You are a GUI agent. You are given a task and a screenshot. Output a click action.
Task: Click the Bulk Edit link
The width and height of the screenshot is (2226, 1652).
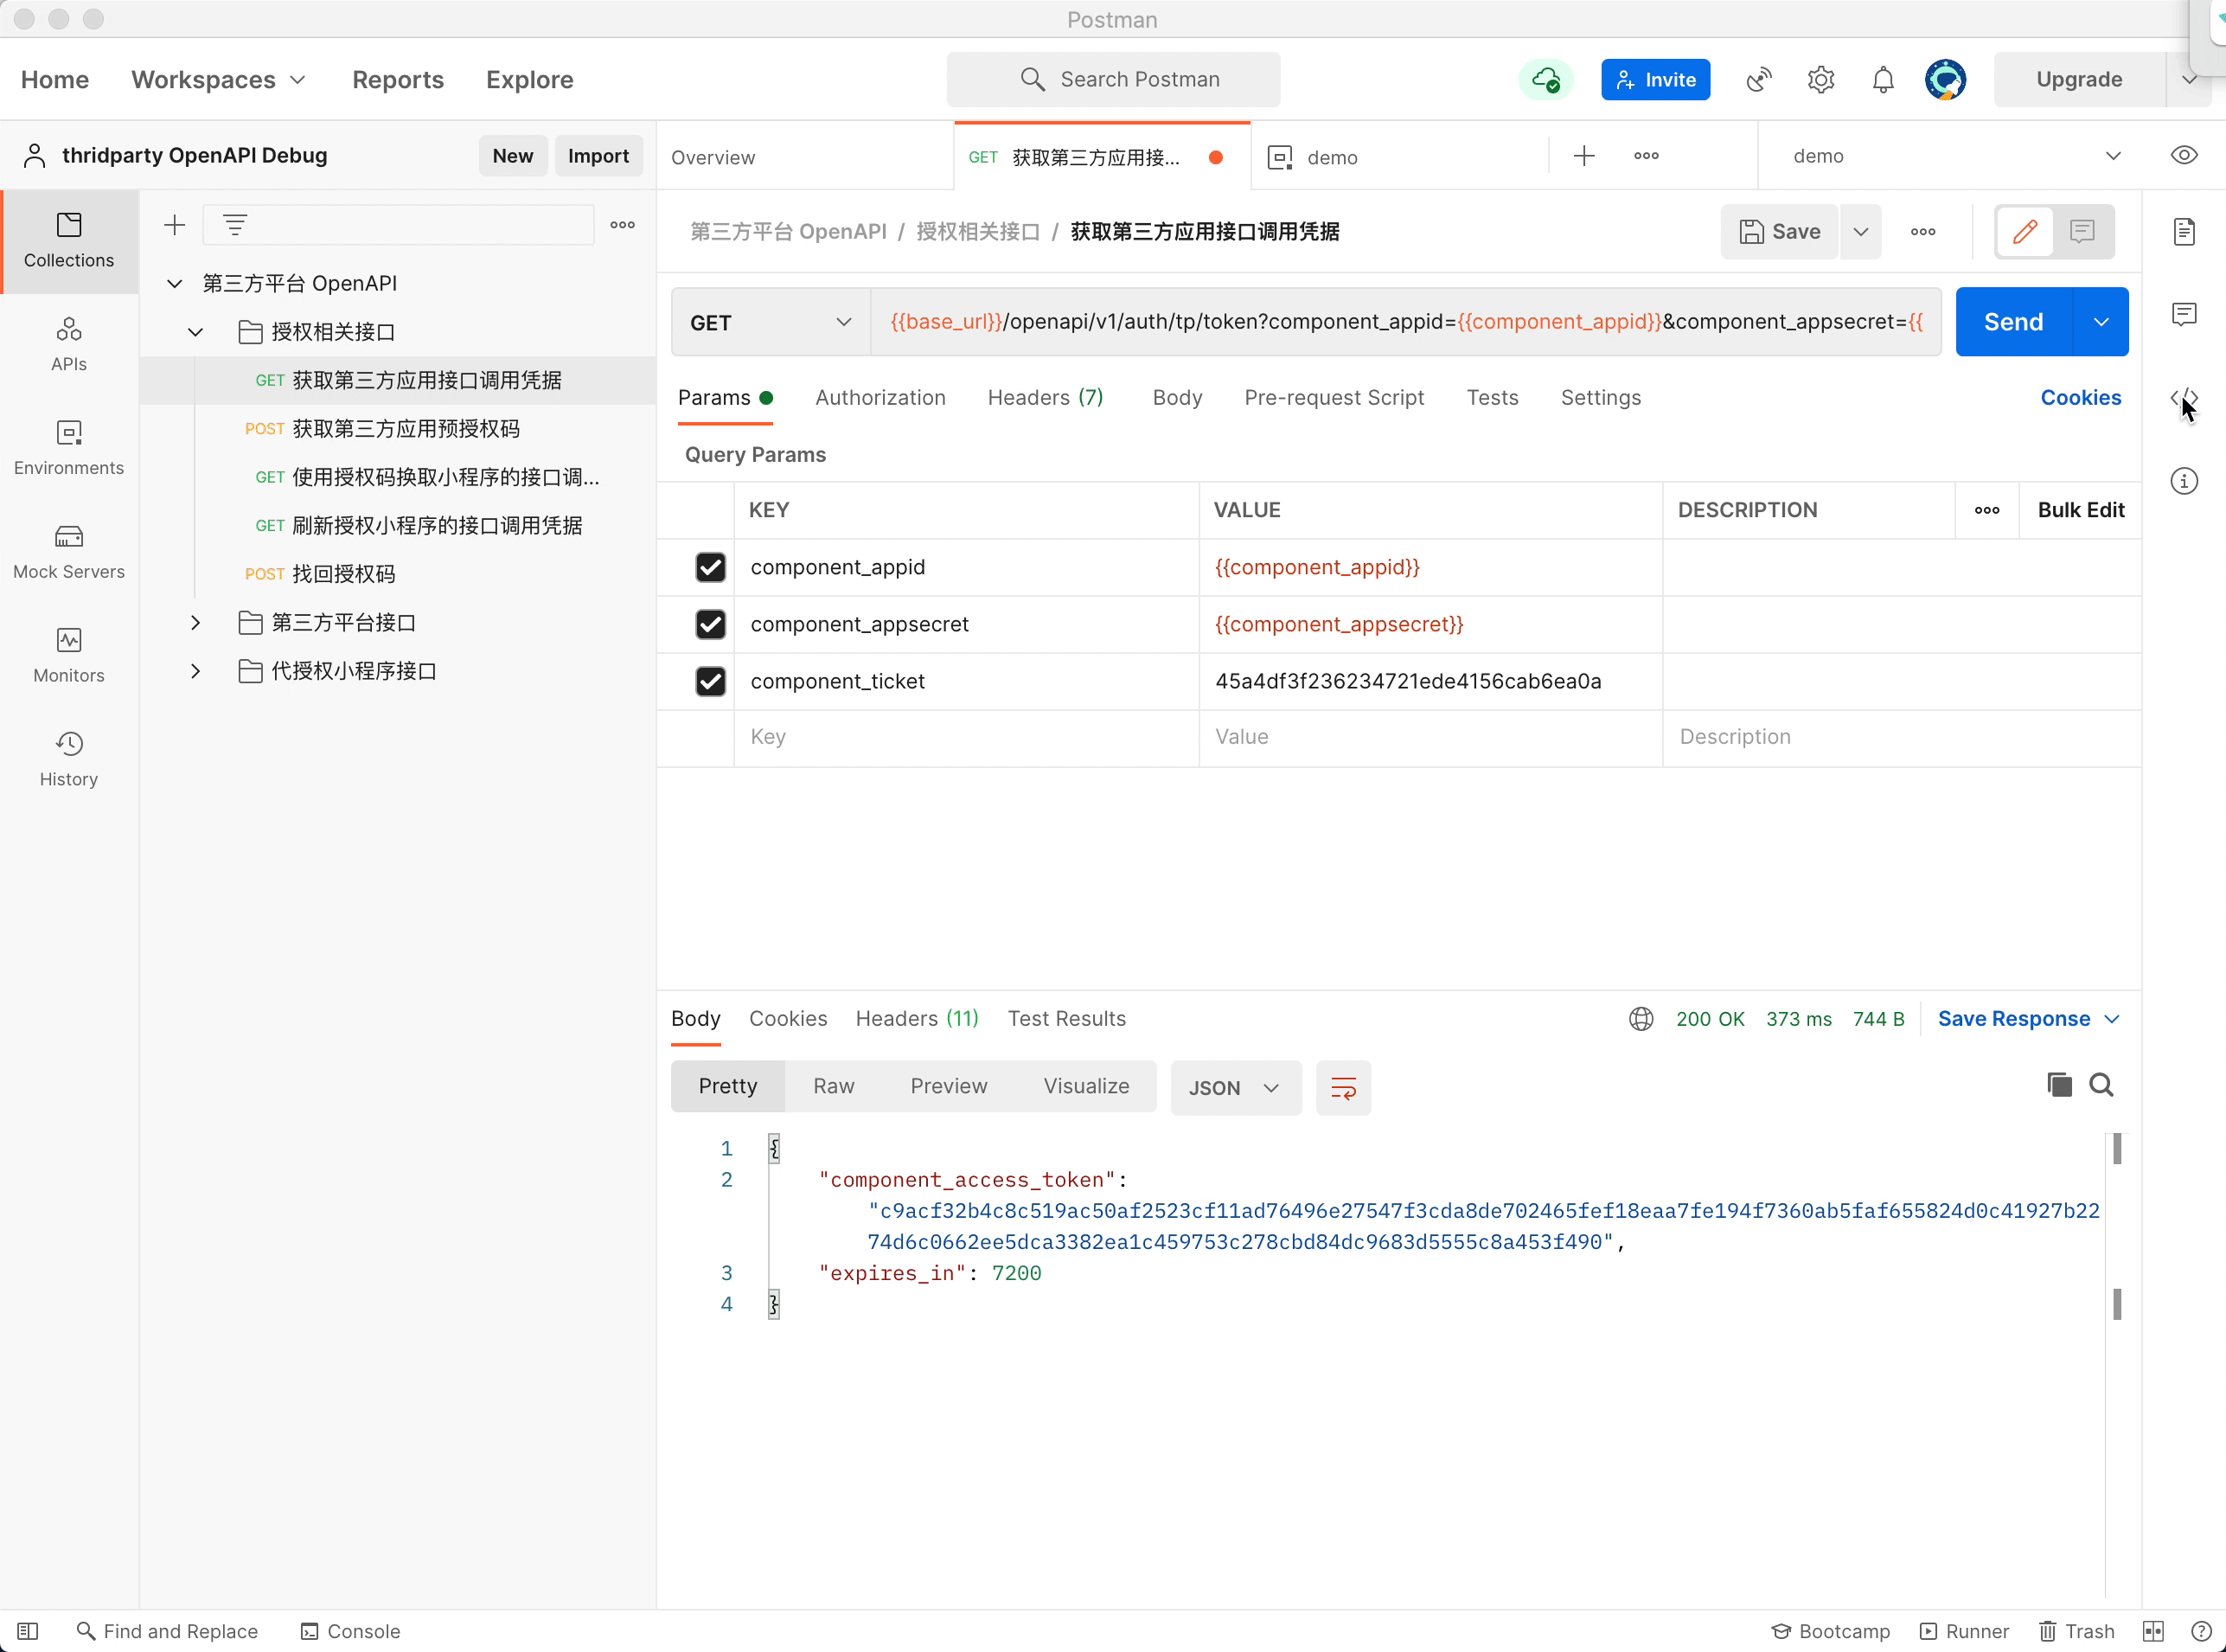point(2081,510)
